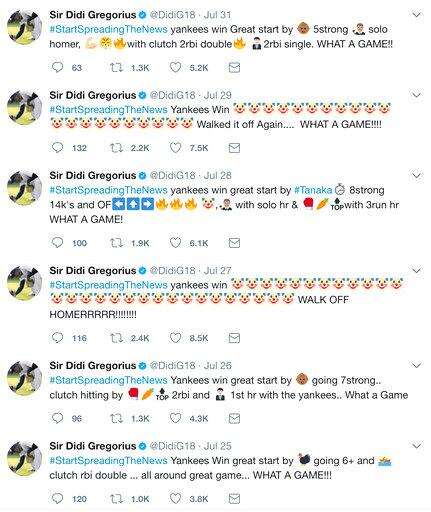
Task: Open more options for Jul 31 tweet
Action: (x=416, y=15)
